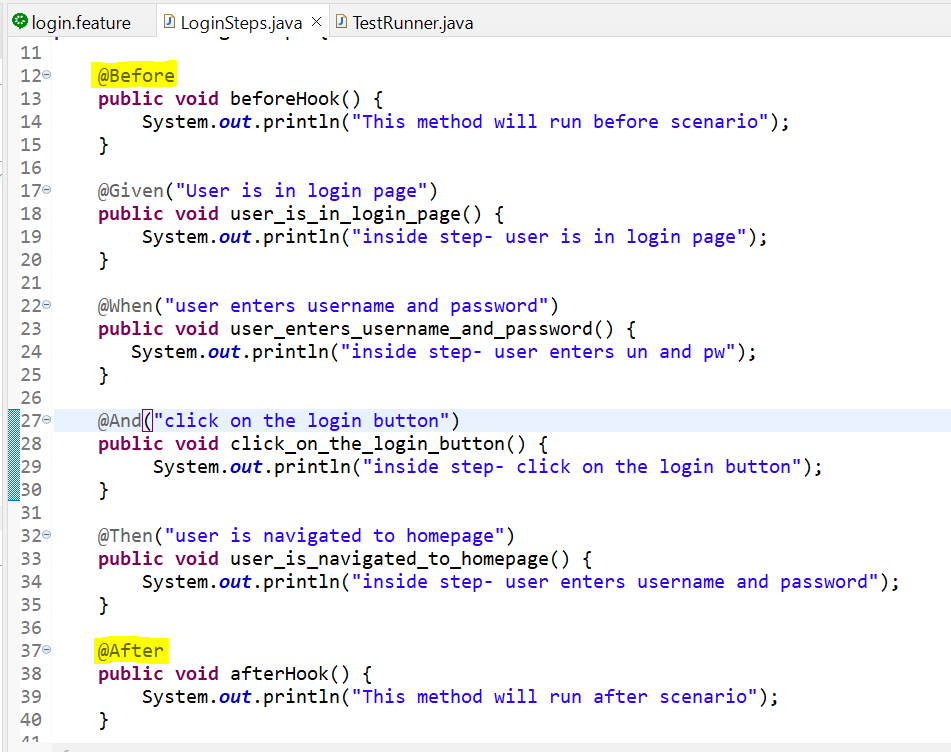Close the LoginSteps.java editor tab
The width and height of the screenshot is (951, 752).
317,21
